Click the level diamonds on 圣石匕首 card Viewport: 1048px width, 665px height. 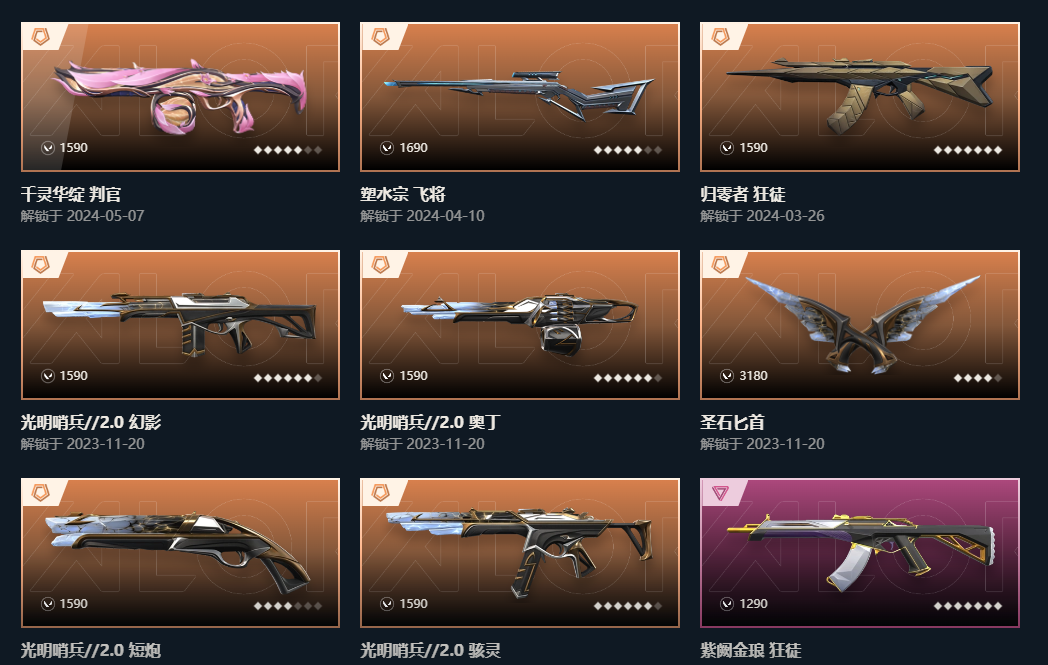pos(978,378)
